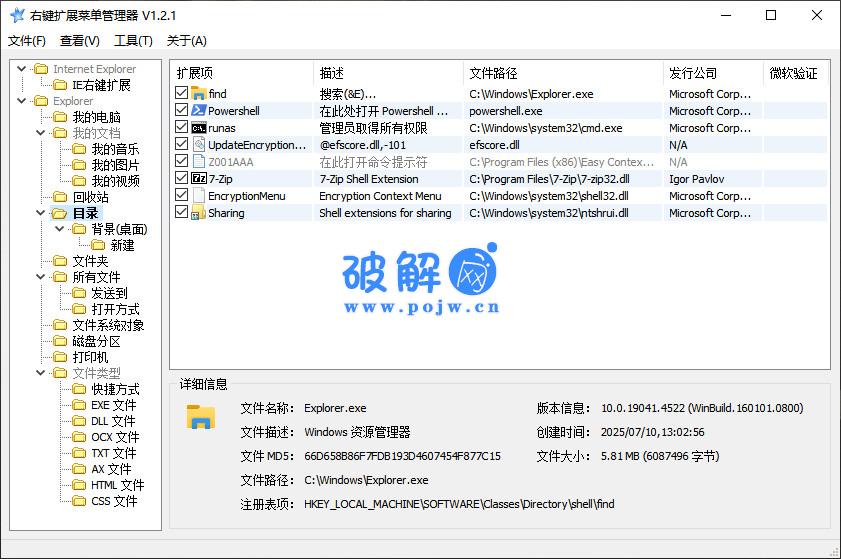
Task: Collapse the Explorer tree node
Action: (21, 101)
